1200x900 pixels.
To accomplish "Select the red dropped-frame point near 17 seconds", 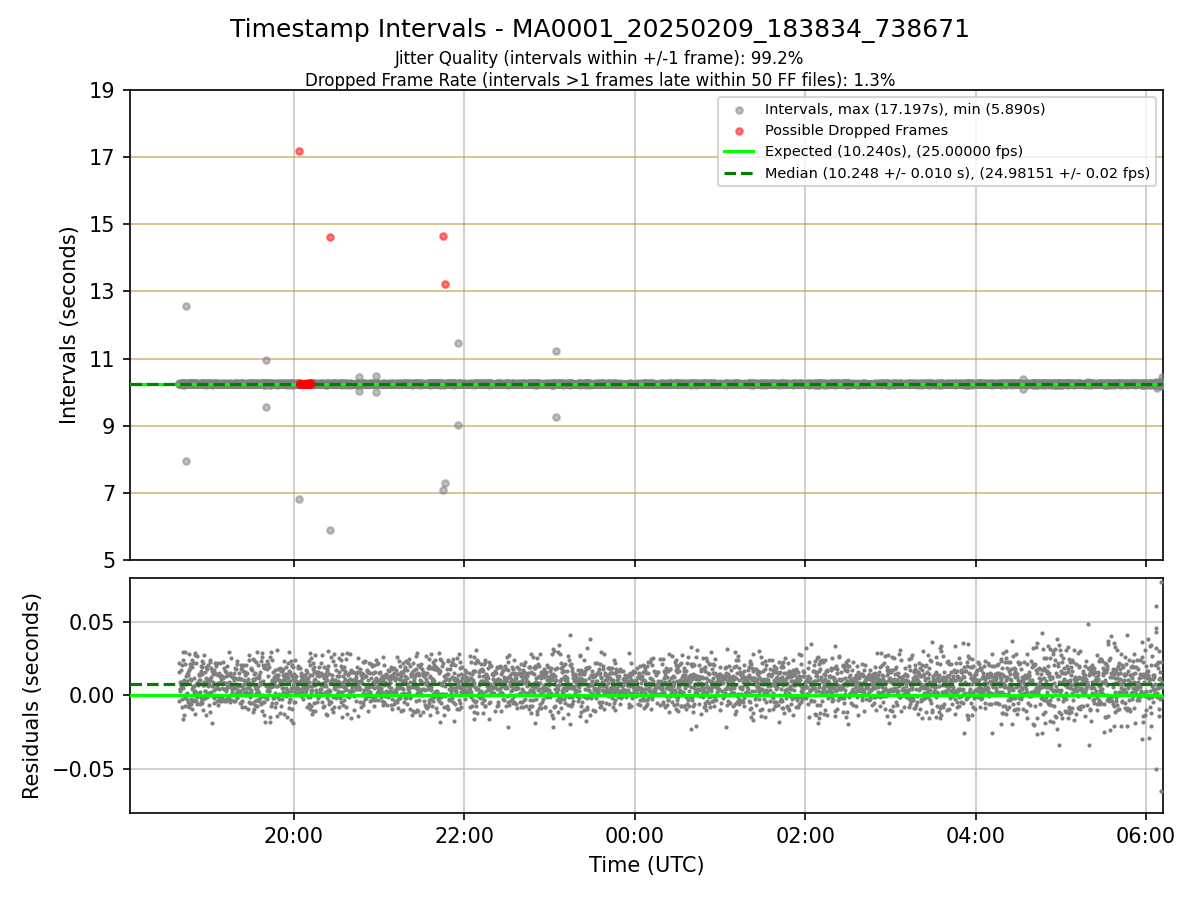I will [299, 151].
